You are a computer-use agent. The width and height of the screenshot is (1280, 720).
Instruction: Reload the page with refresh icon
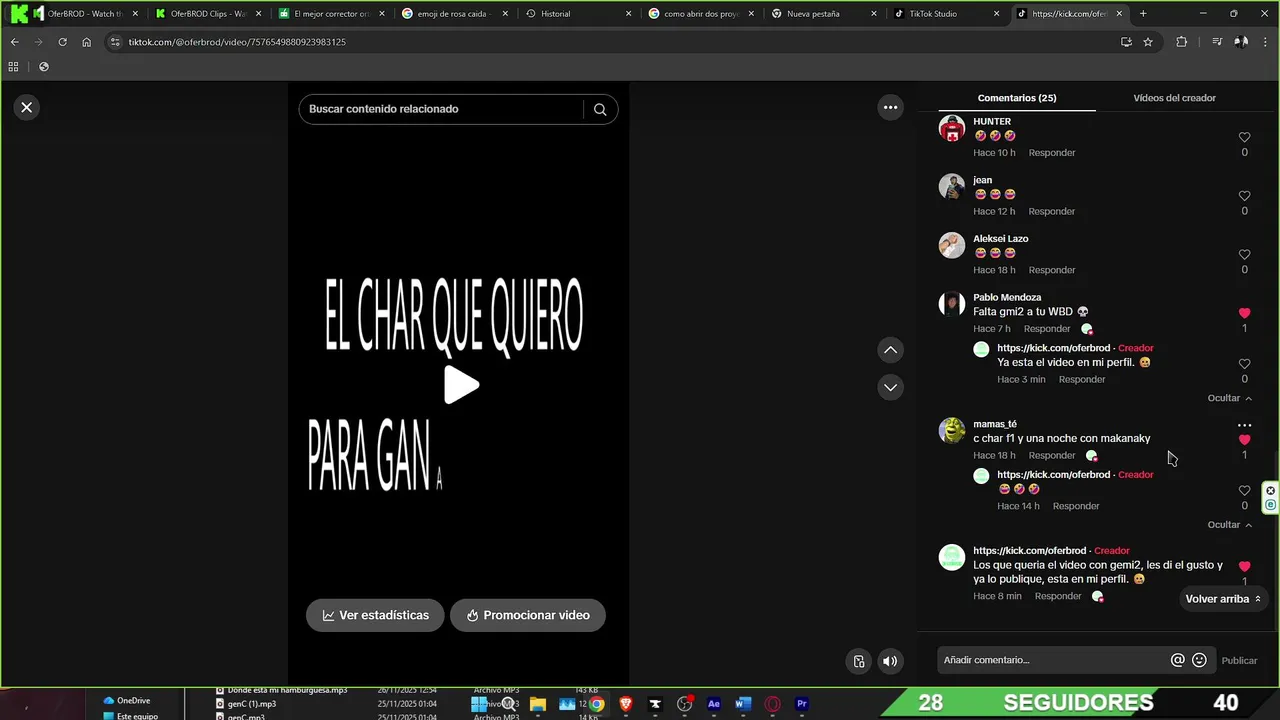point(62,42)
